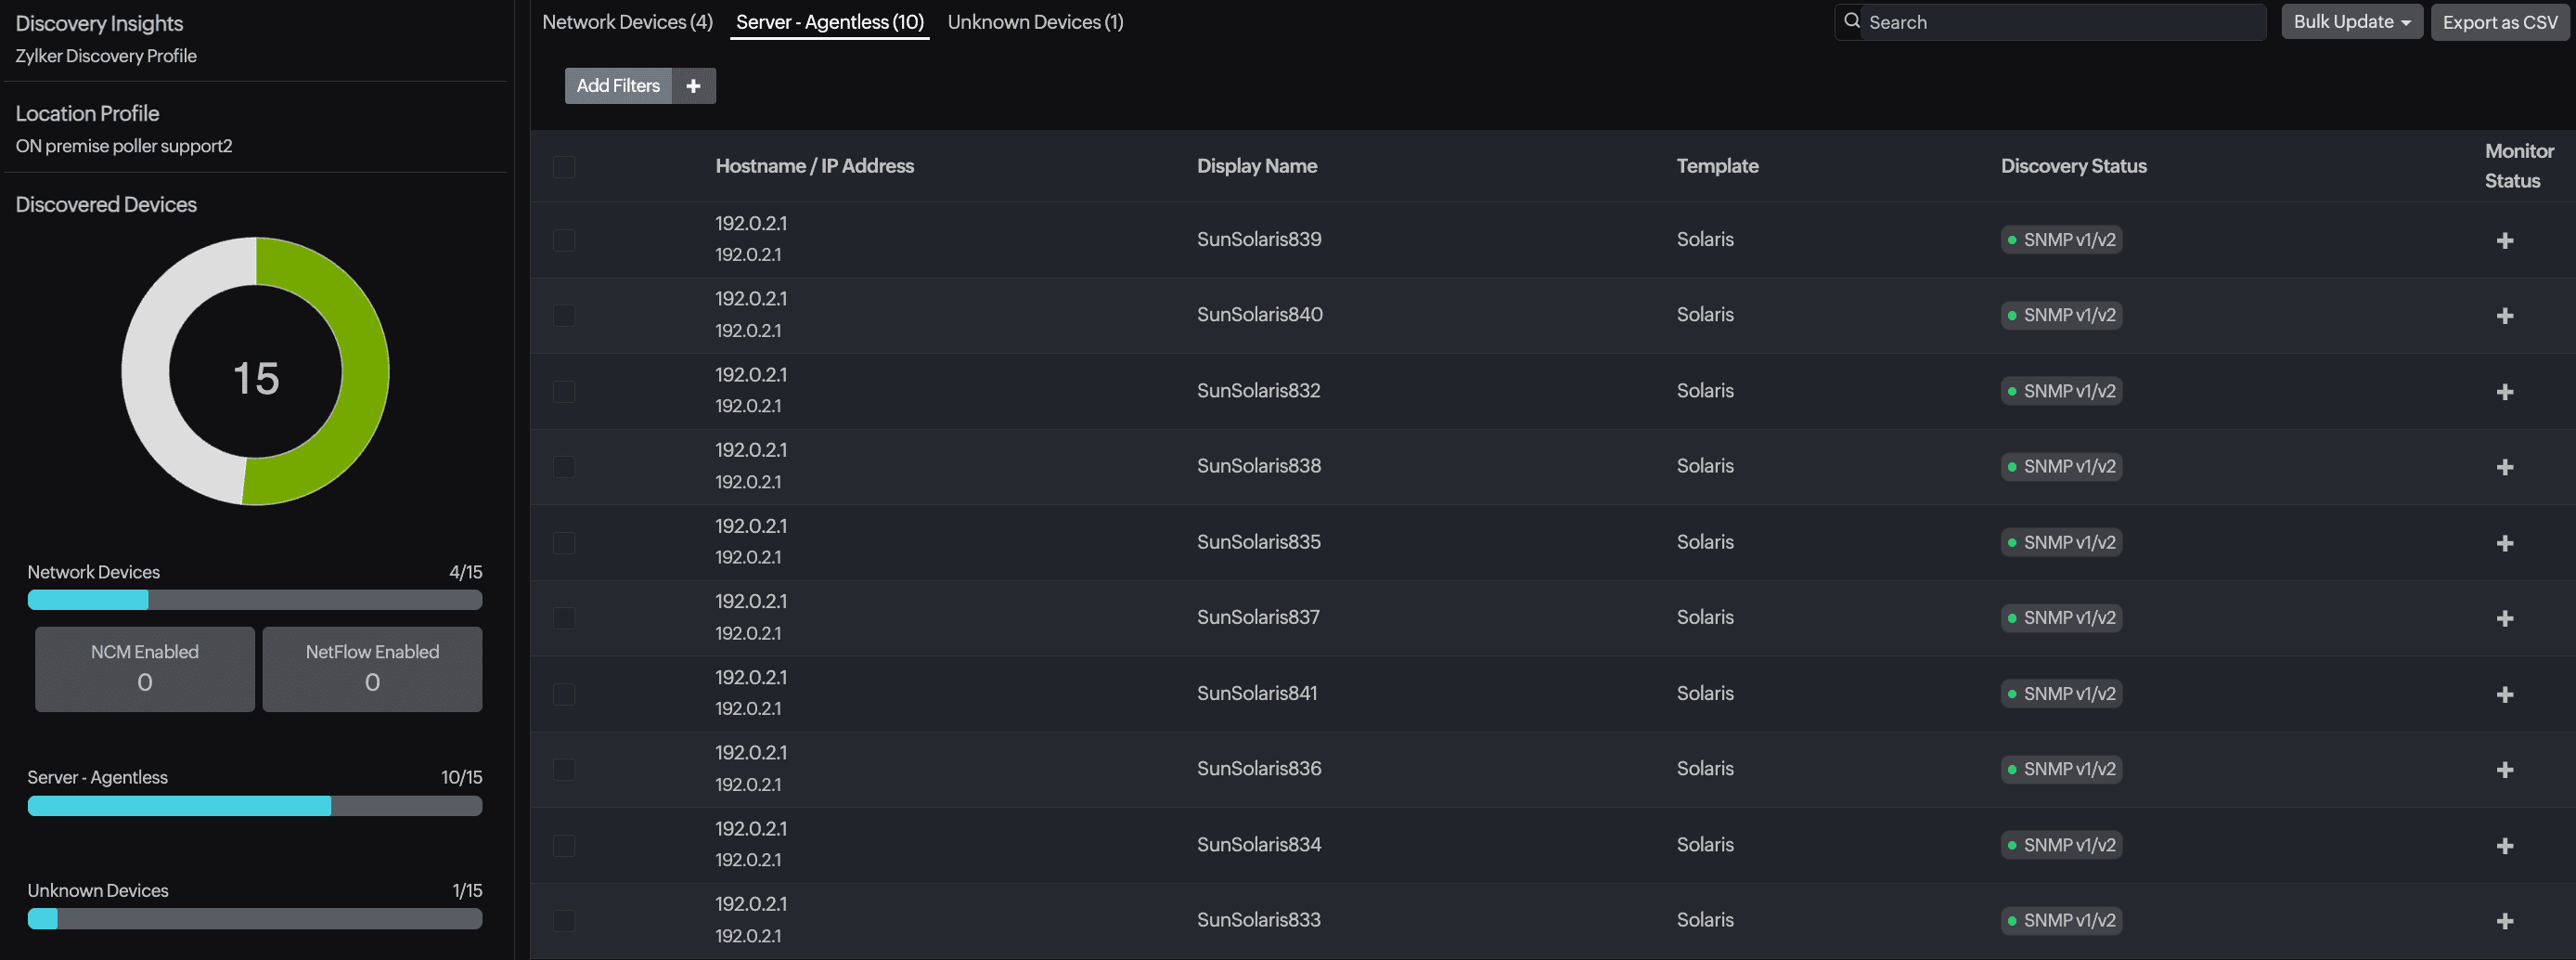Open the Bulk Update dropdown
2576x960 pixels.
(2351, 22)
